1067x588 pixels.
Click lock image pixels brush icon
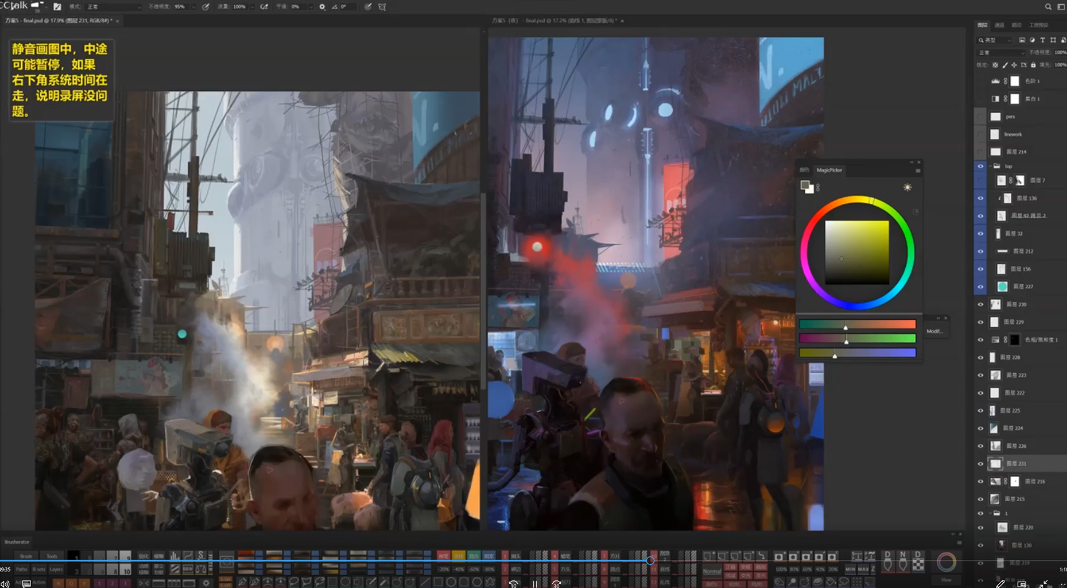pyautogui.click(x=1005, y=65)
